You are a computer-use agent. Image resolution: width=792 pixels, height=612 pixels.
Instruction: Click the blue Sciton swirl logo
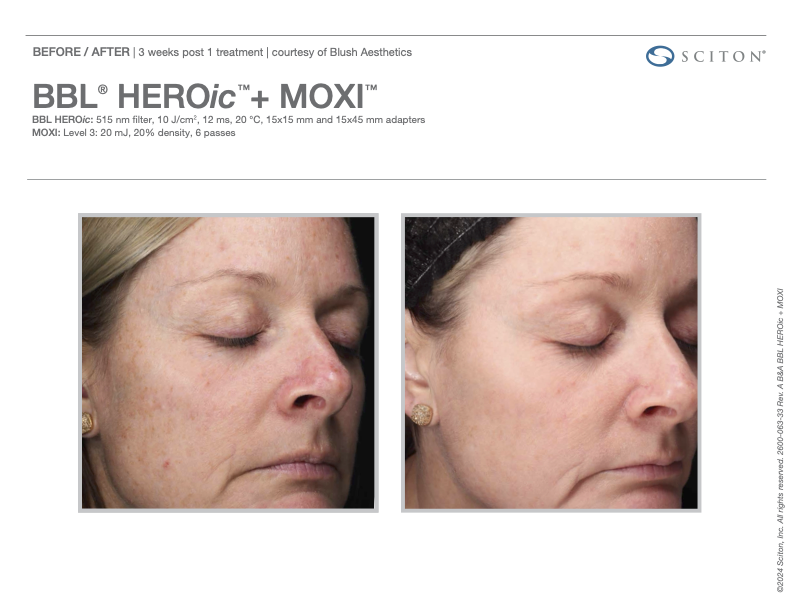(660, 56)
